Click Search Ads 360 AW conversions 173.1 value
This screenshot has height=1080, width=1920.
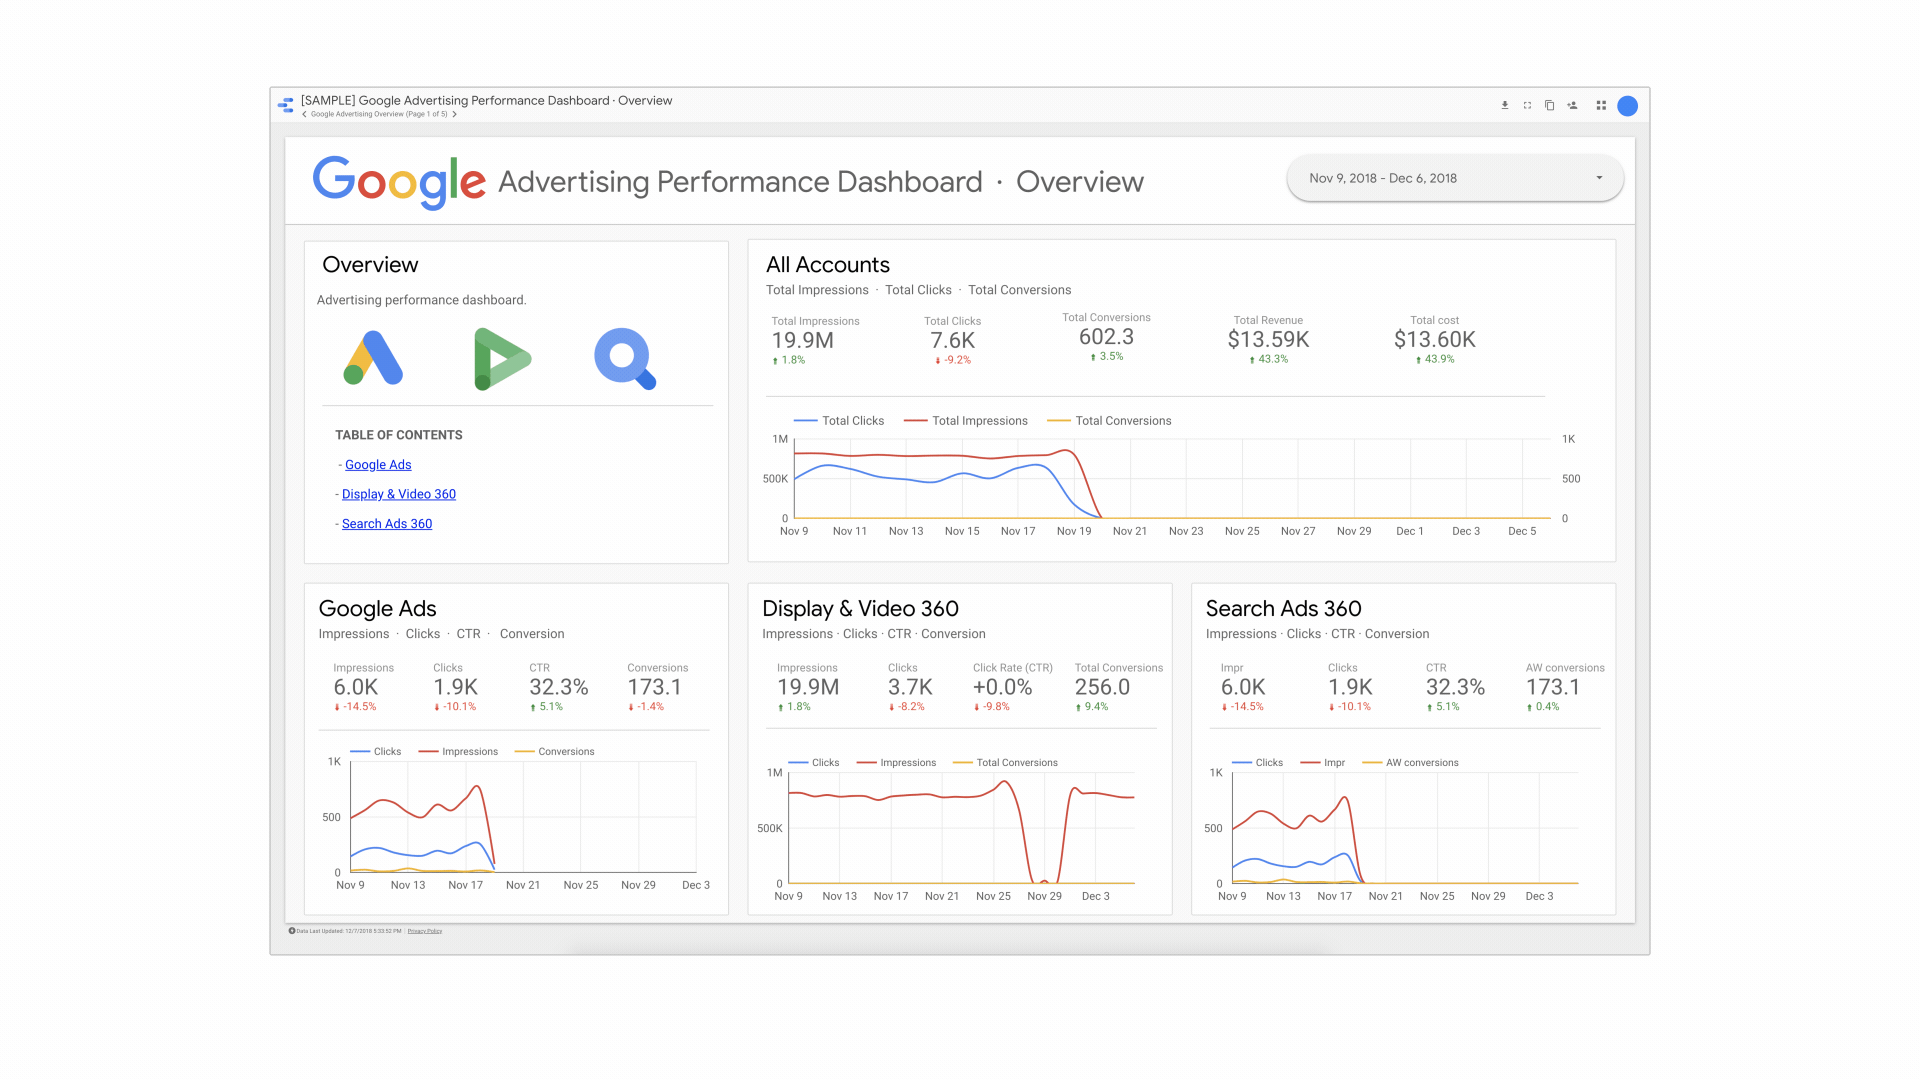[1553, 688]
